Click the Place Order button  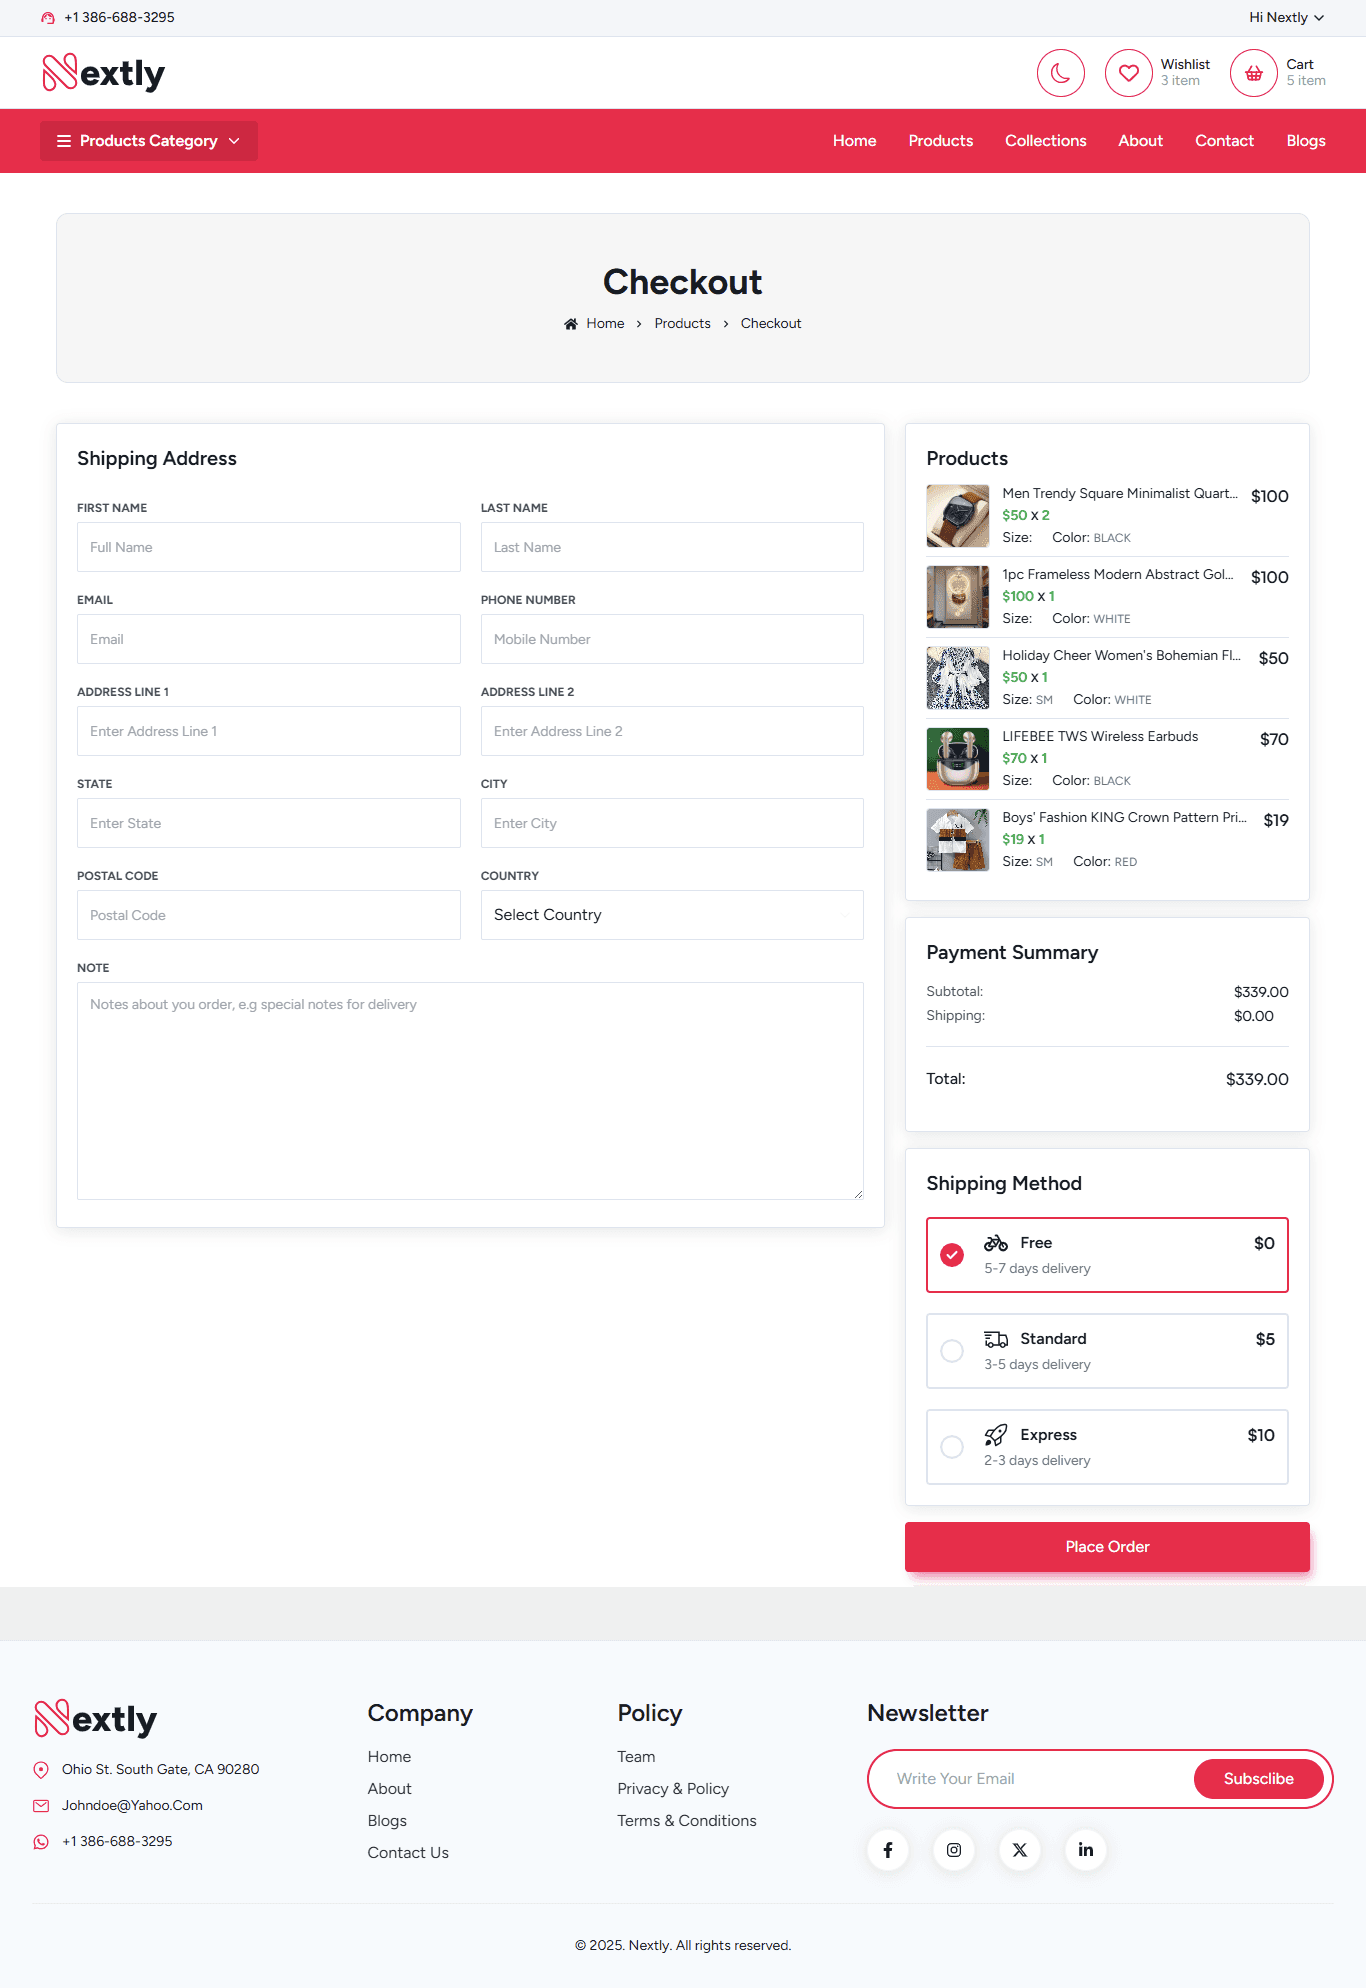click(1106, 1547)
